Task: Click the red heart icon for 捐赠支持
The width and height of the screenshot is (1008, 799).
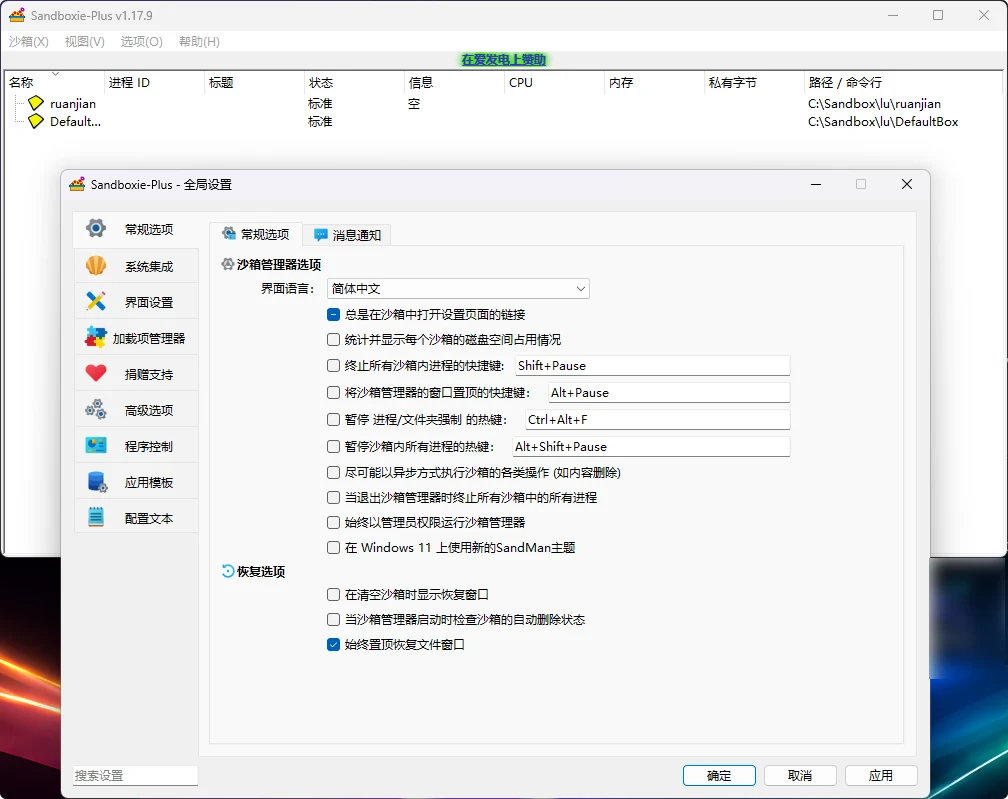Action: (96, 373)
